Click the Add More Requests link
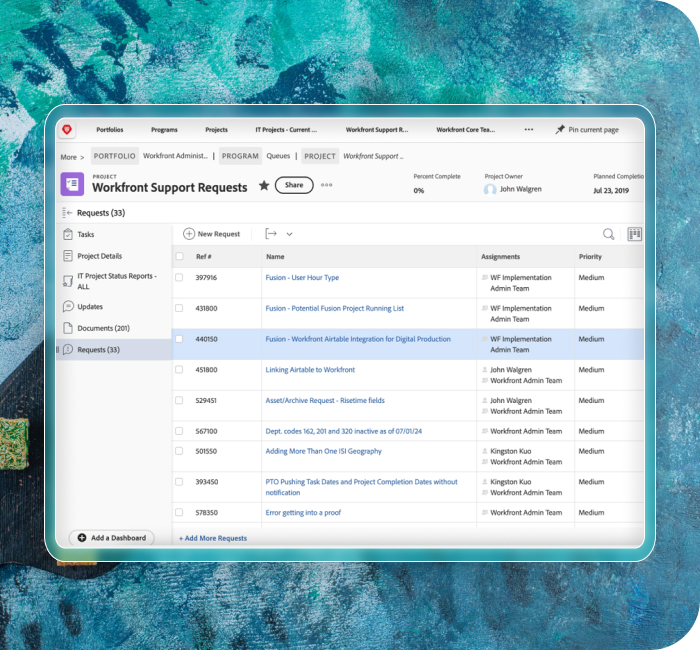700x650 pixels. coord(213,538)
